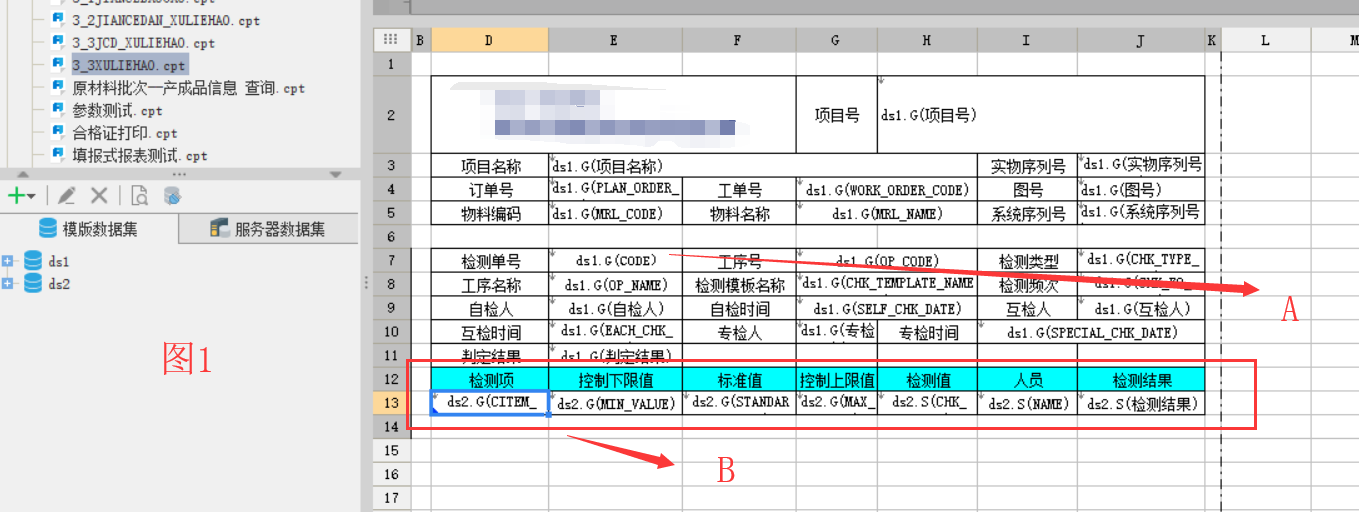Open the 合格证打印.cpt file
Viewport: 1359px width, 512px height.
[124, 133]
